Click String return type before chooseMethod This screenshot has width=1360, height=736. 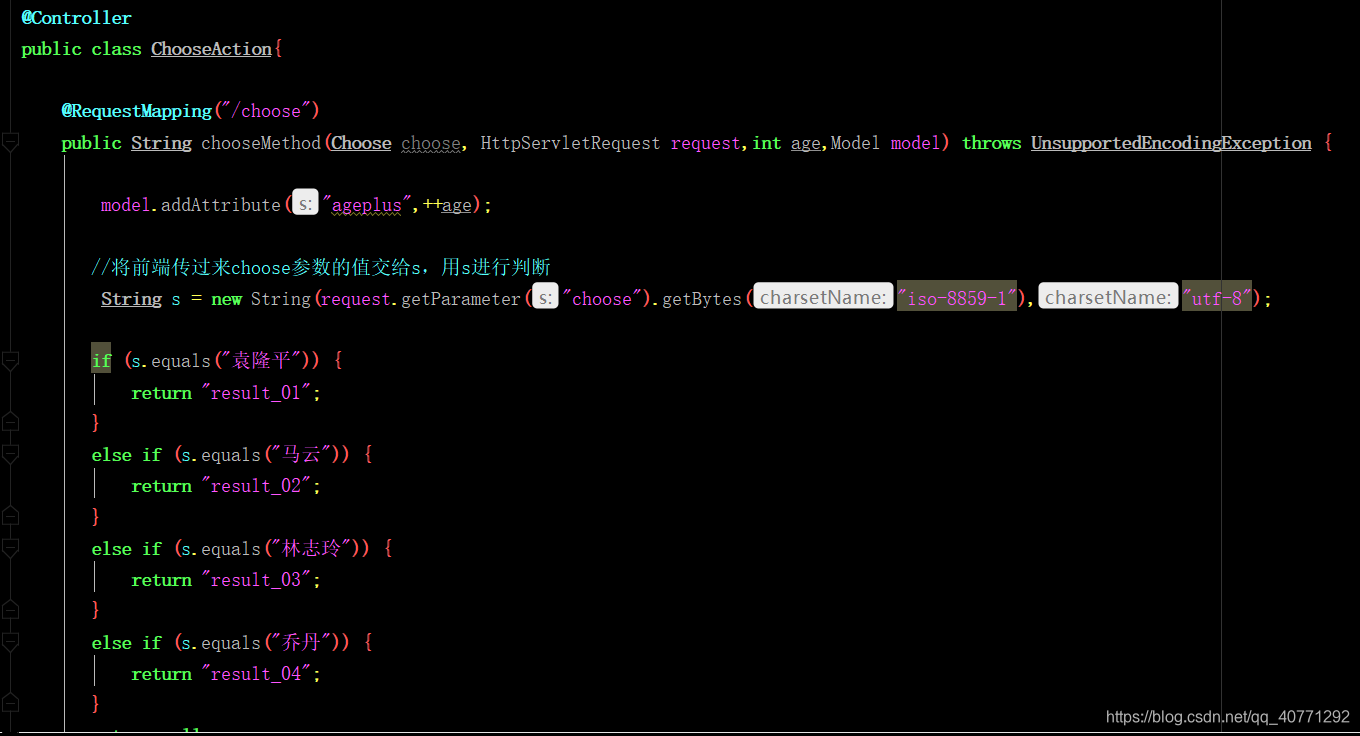[161, 143]
